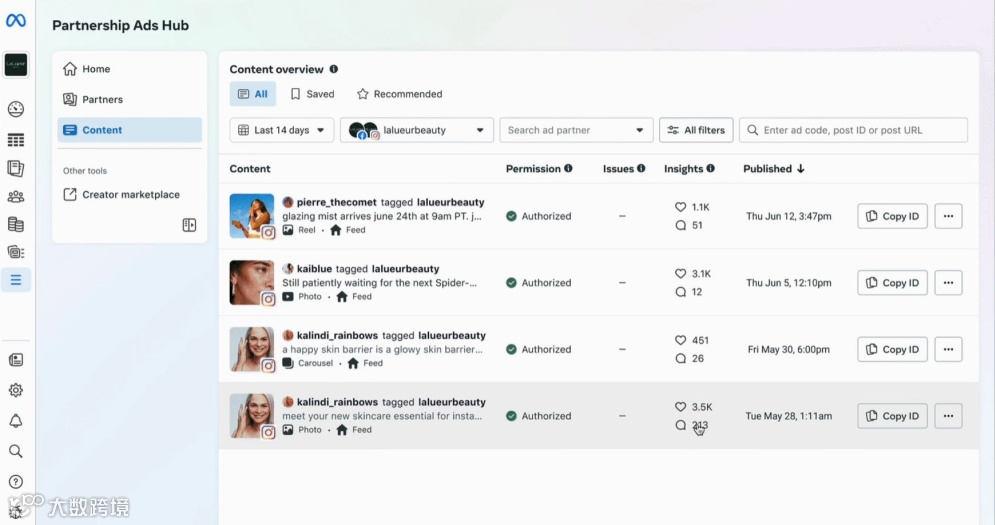Copy ID for Tue May 28 post

tap(892, 416)
